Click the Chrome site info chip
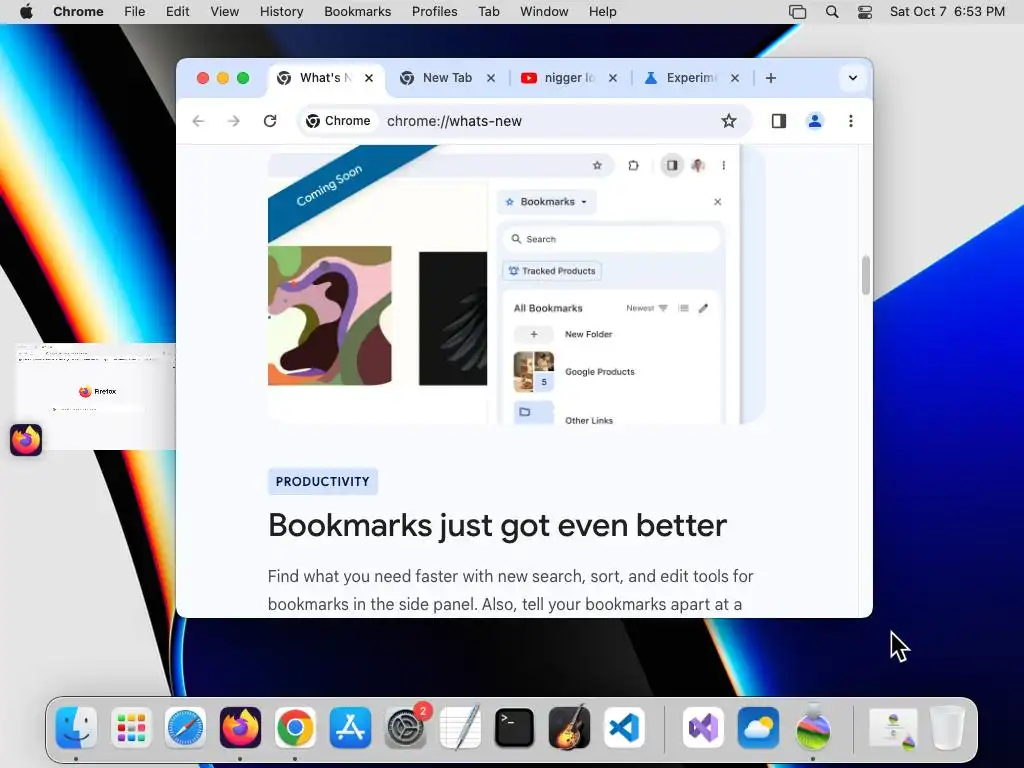The image size is (1024, 768). coord(338,121)
